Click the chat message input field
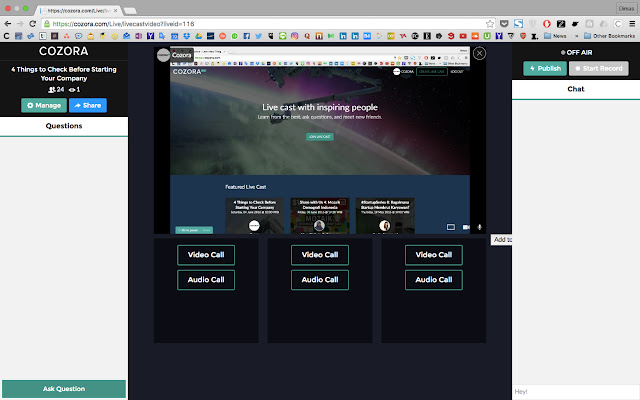This screenshot has width=640, height=400. click(576, 391)
